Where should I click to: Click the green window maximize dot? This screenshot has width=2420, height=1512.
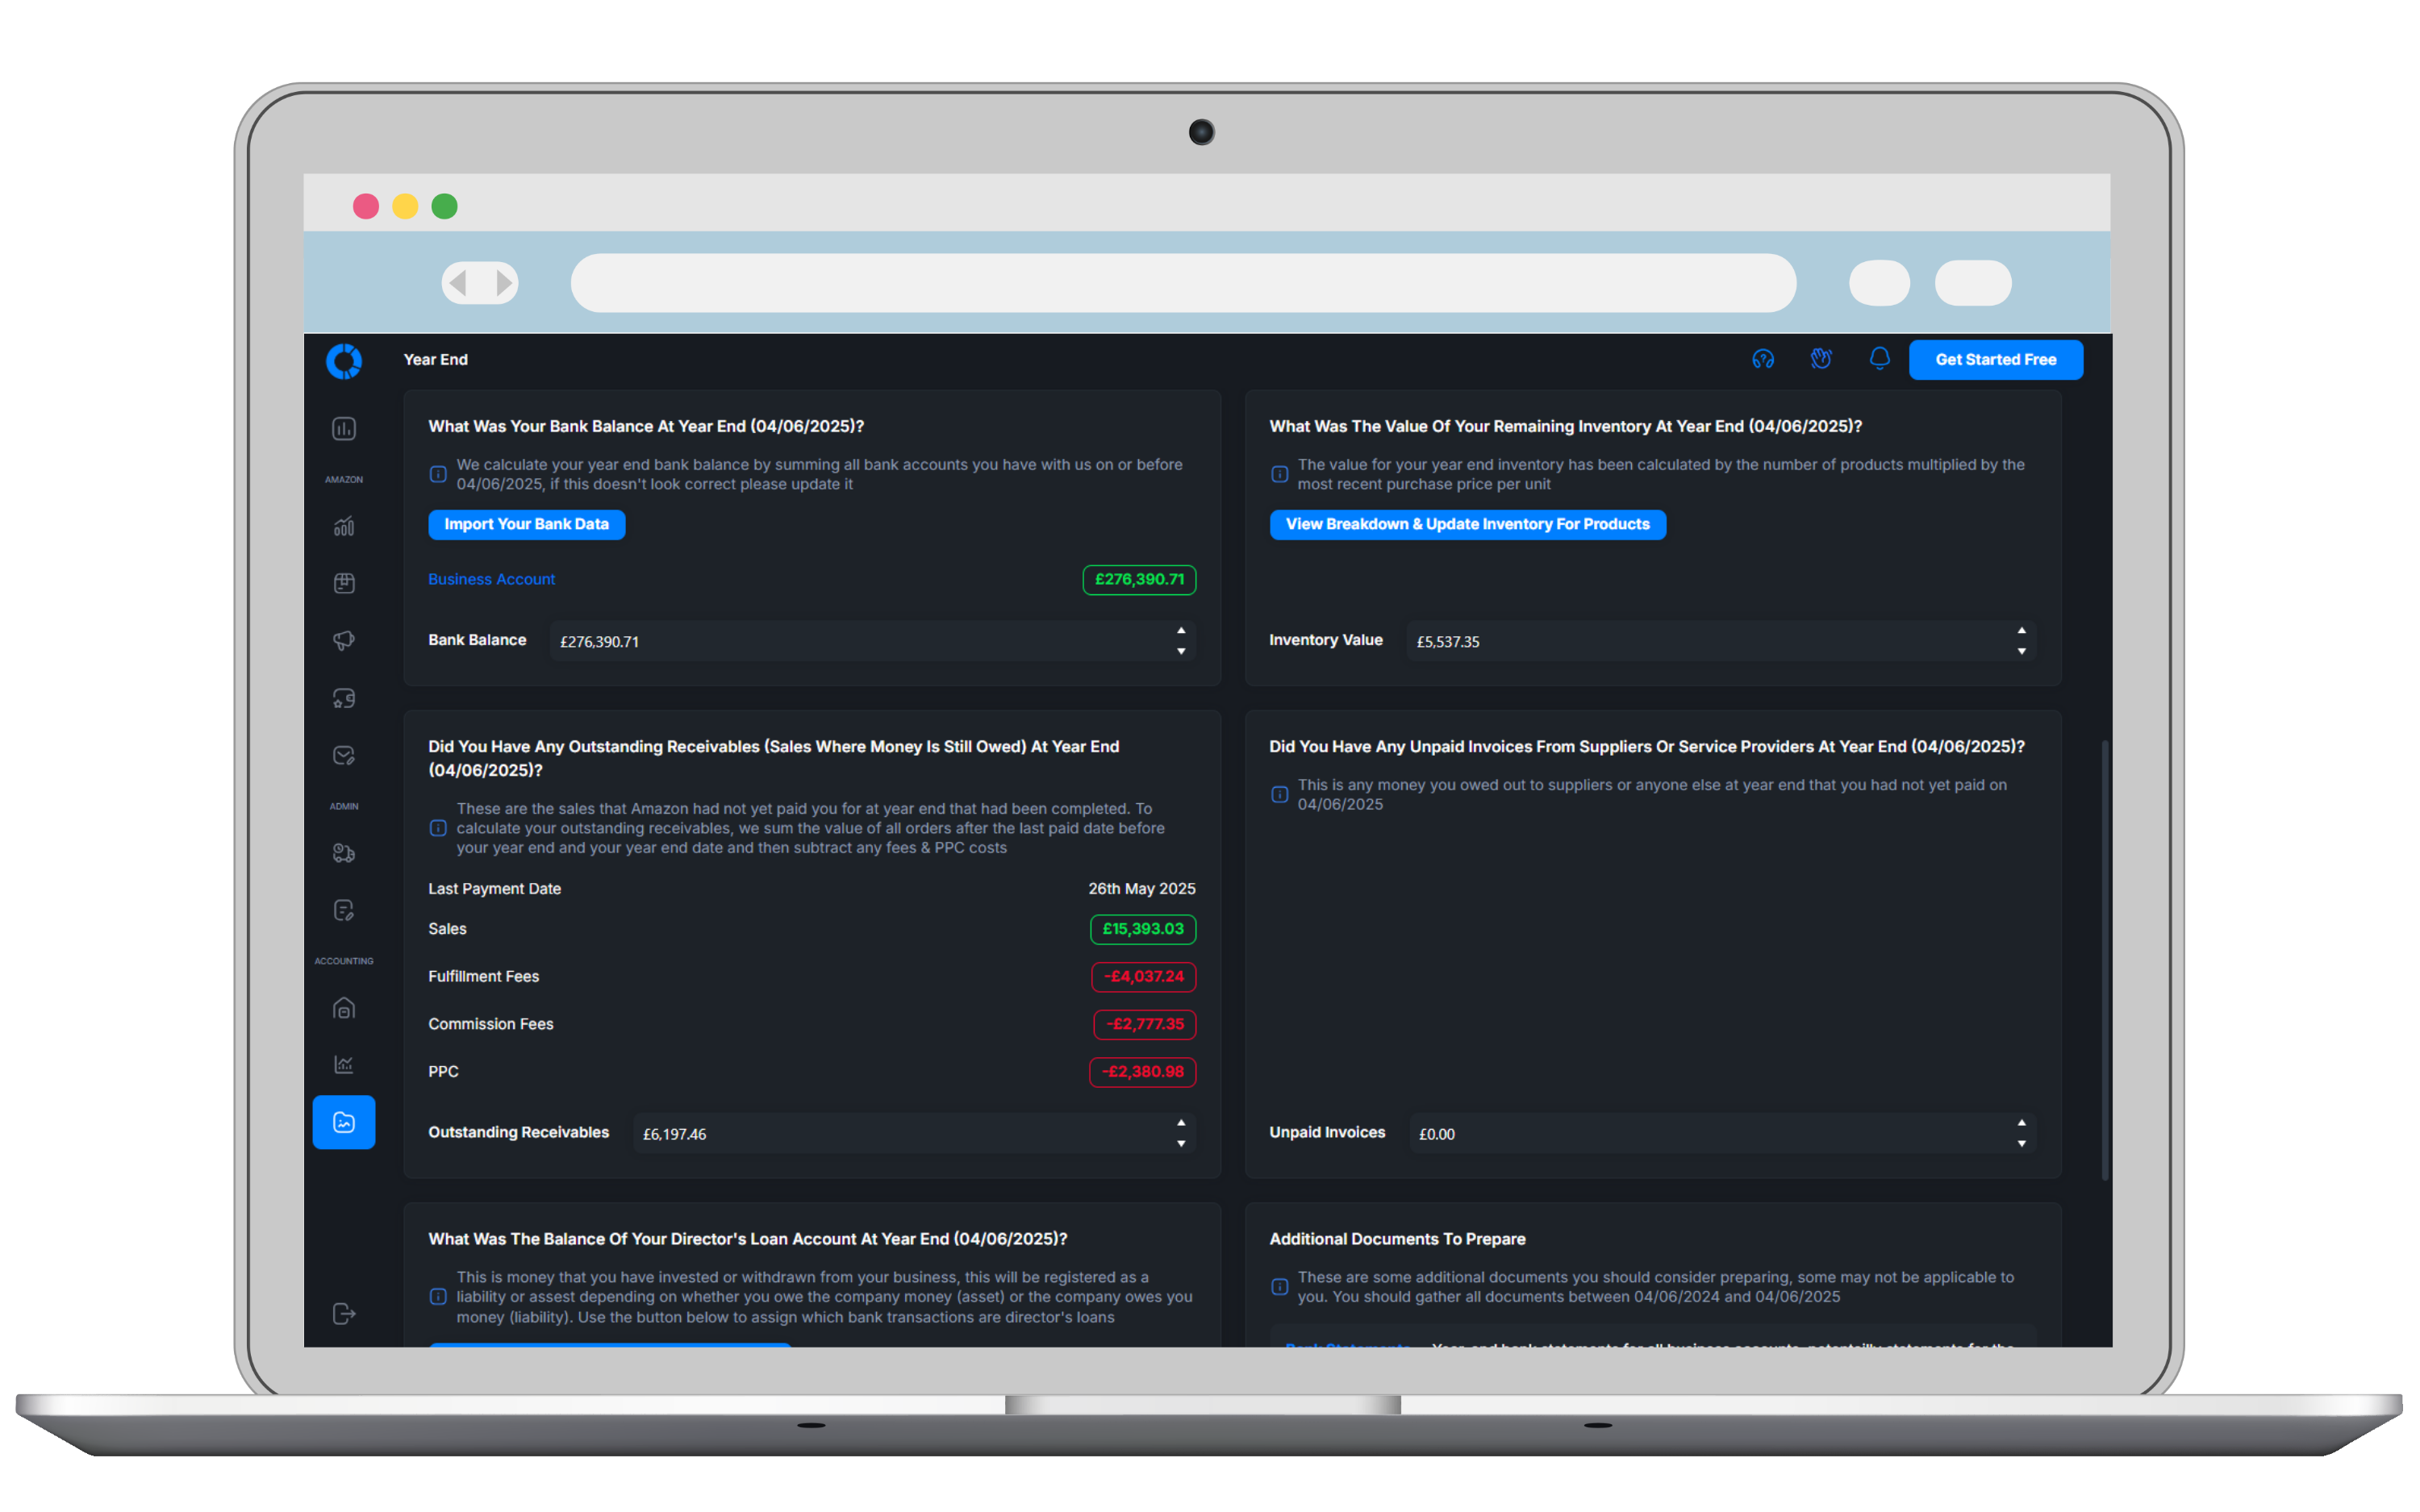444,207
